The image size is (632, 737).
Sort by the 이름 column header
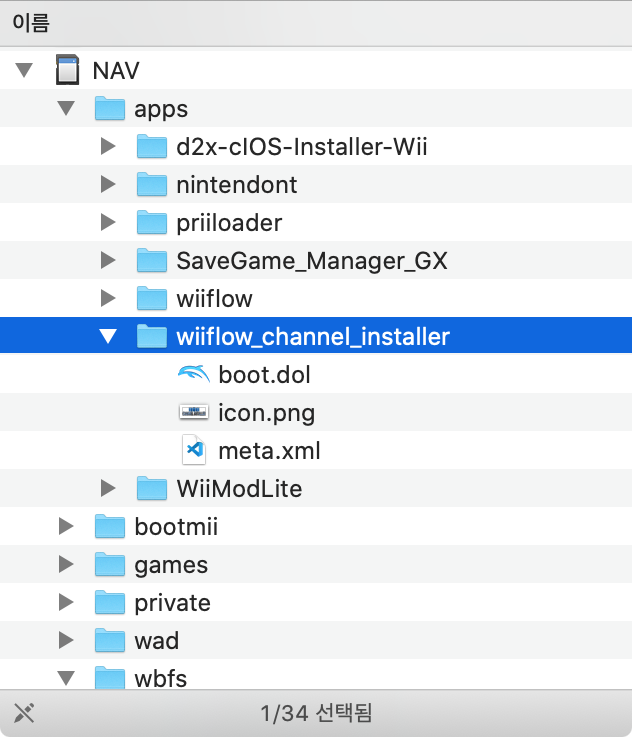pos(316,23)
